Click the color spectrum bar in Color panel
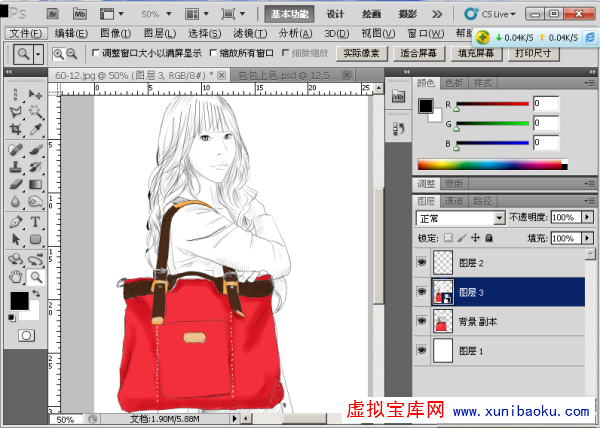600x428 pixels. (492, 164)
